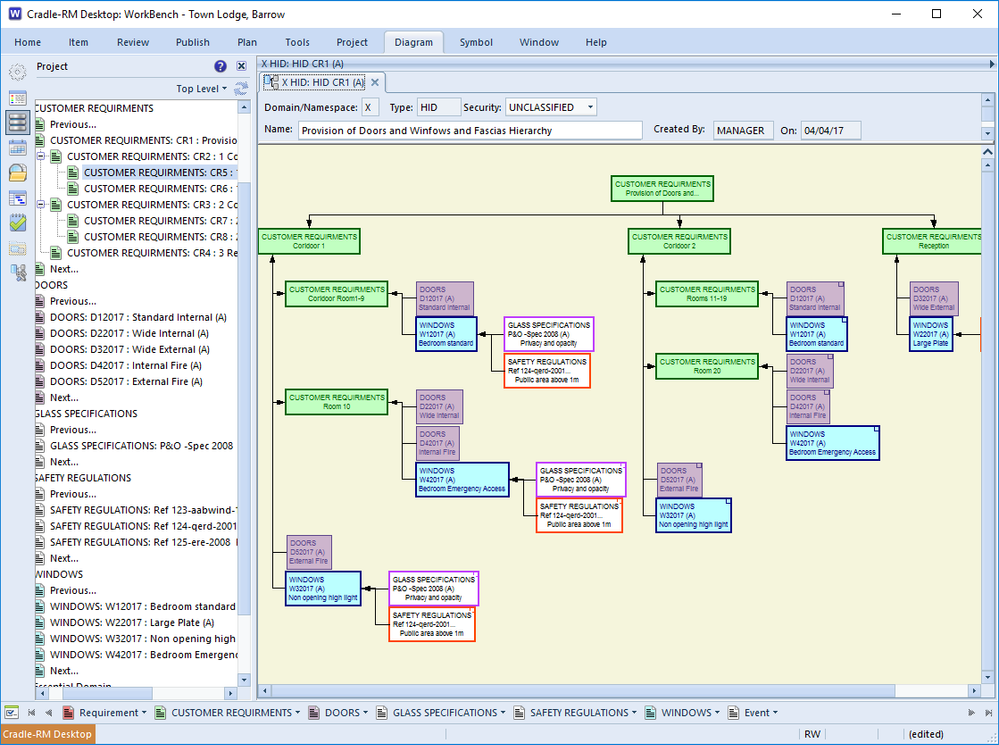Screen dimensions: 999x745
Task: Collapse the CR3 tree node
Action: 41,205
